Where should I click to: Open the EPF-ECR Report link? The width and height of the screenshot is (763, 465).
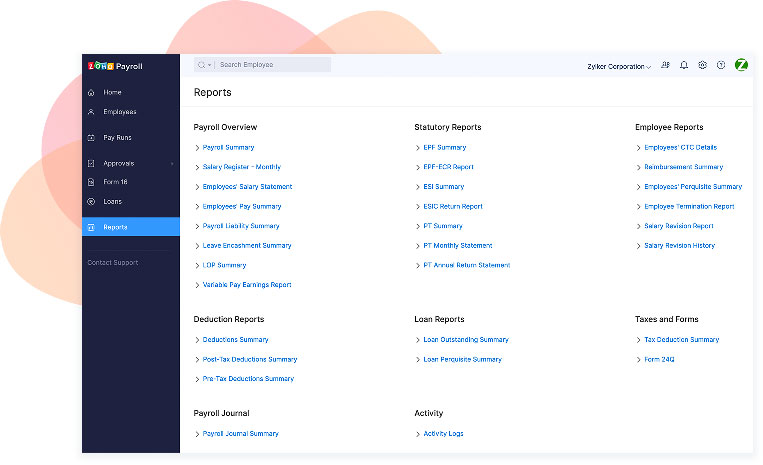(x=448, y=167)
